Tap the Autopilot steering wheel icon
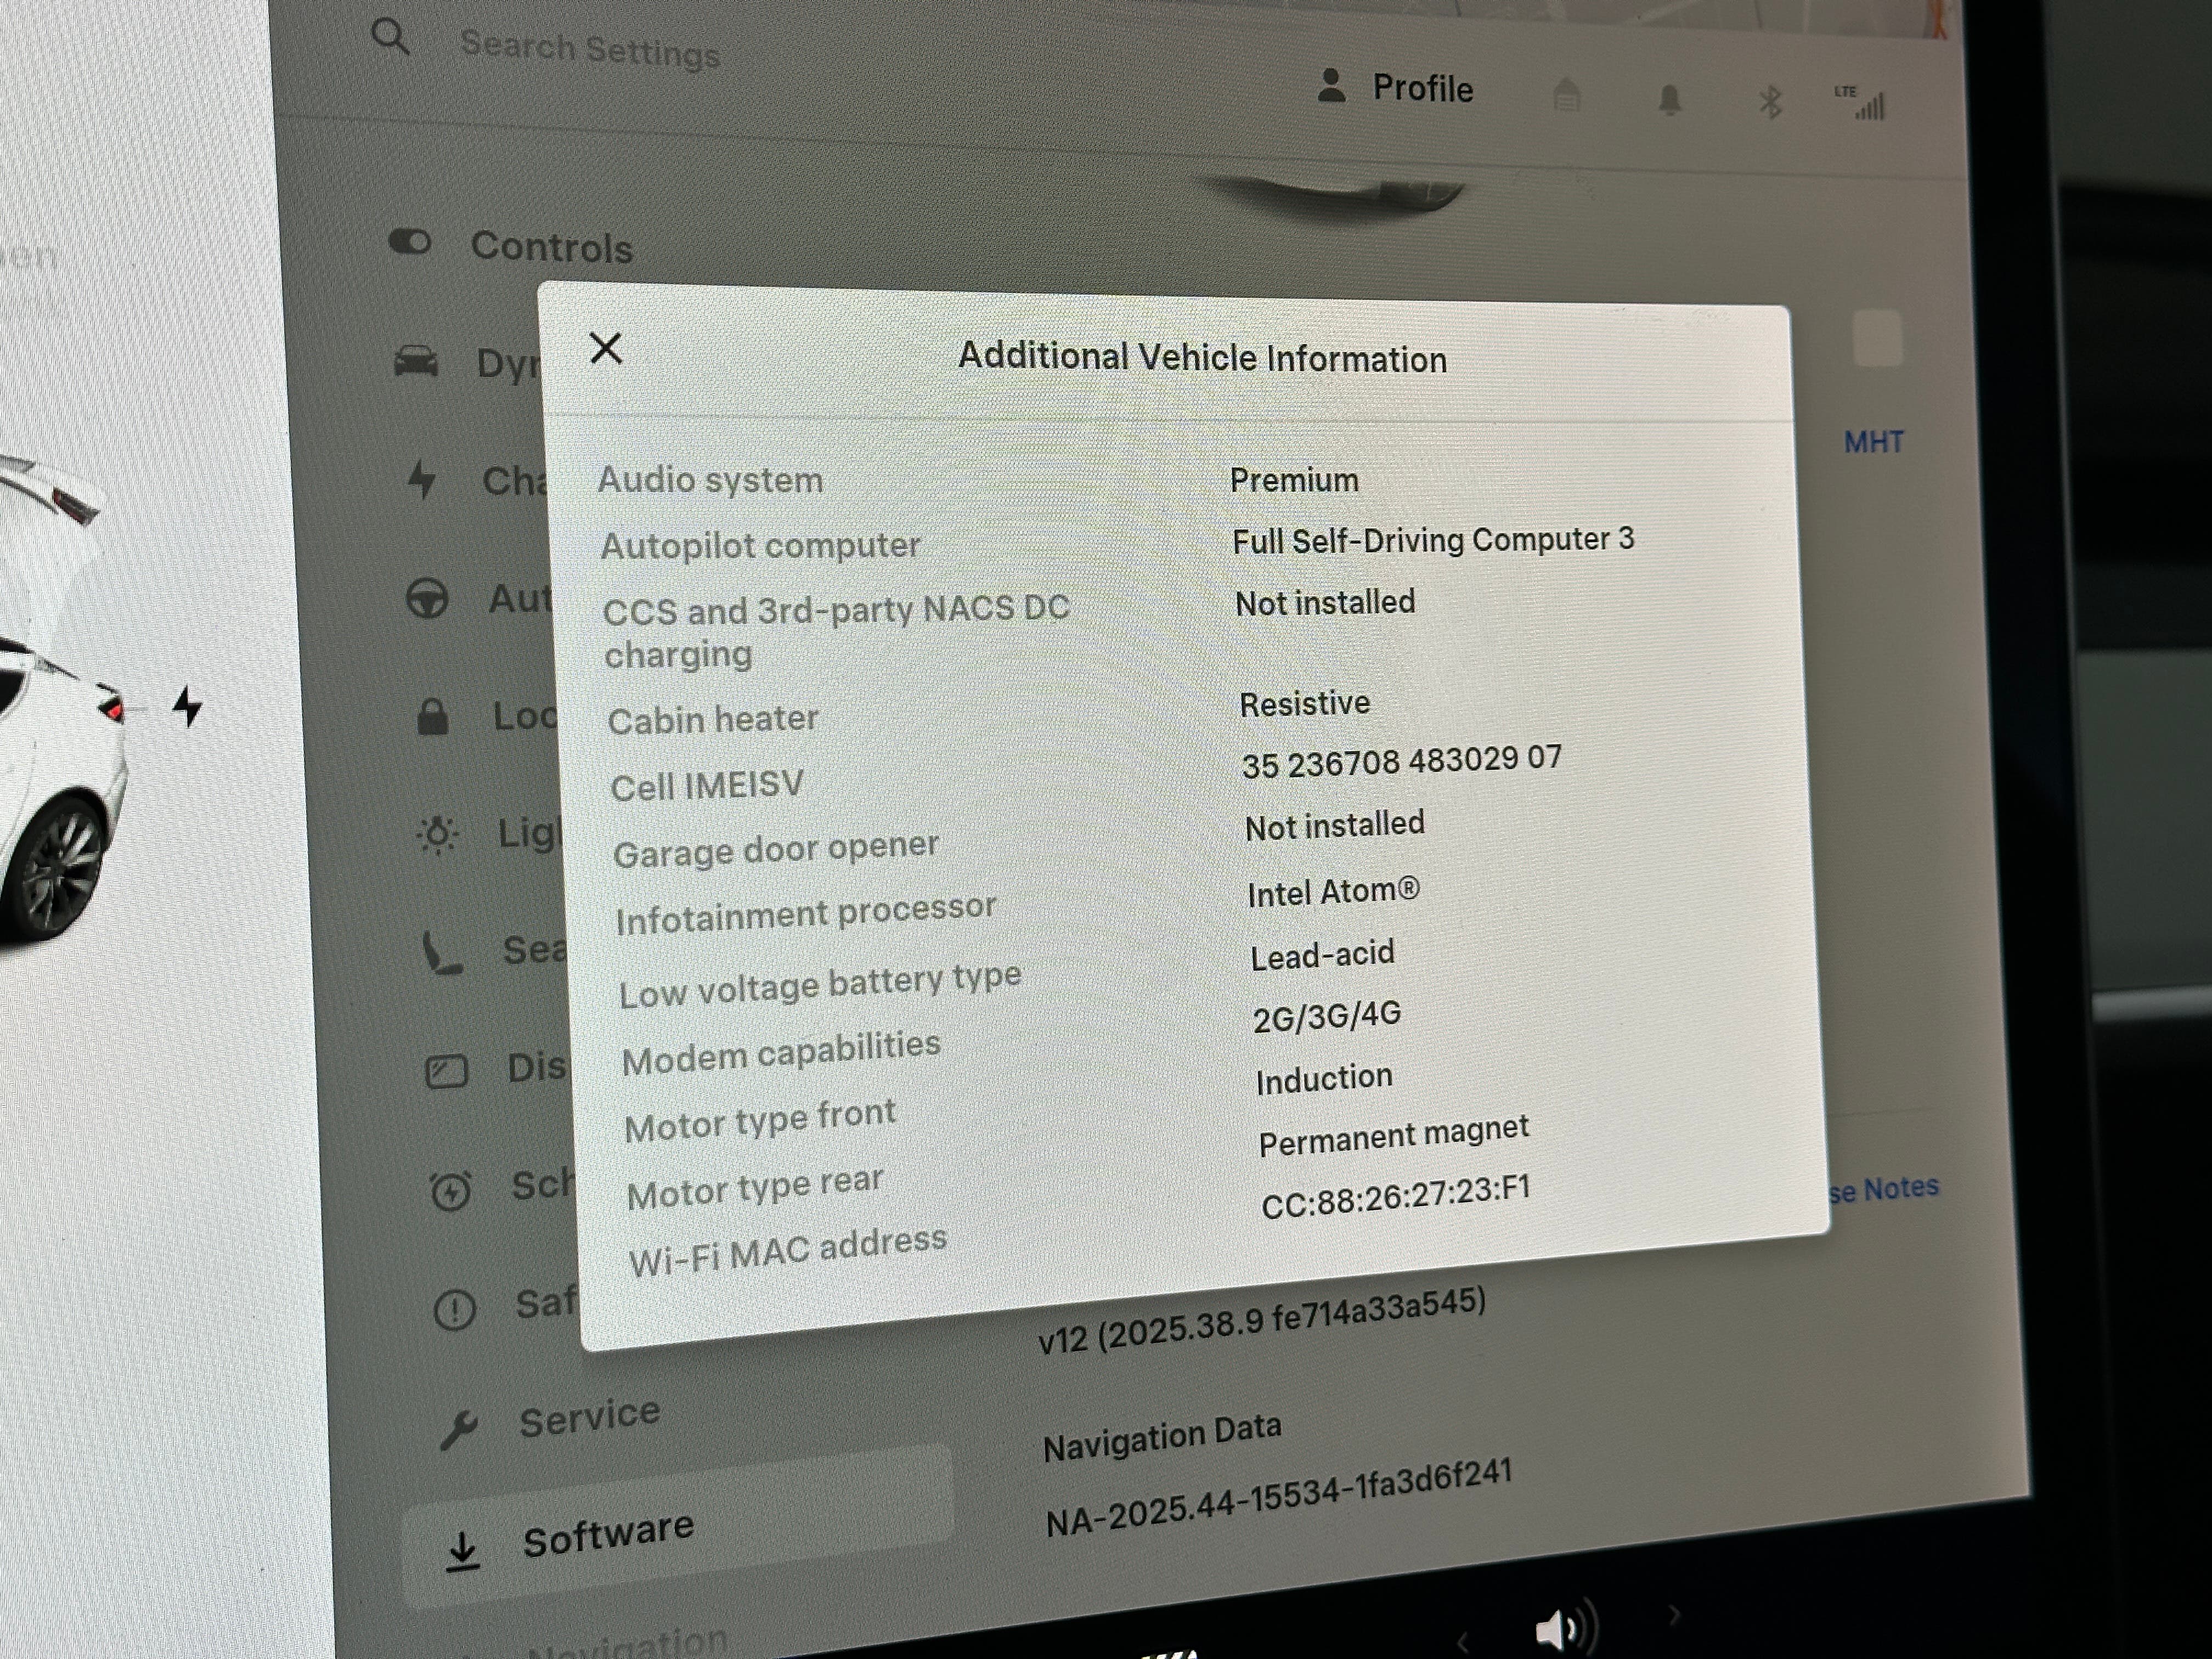This screenshot has width=2212, height=1659. pyautogui.click(x=427, y=599)
